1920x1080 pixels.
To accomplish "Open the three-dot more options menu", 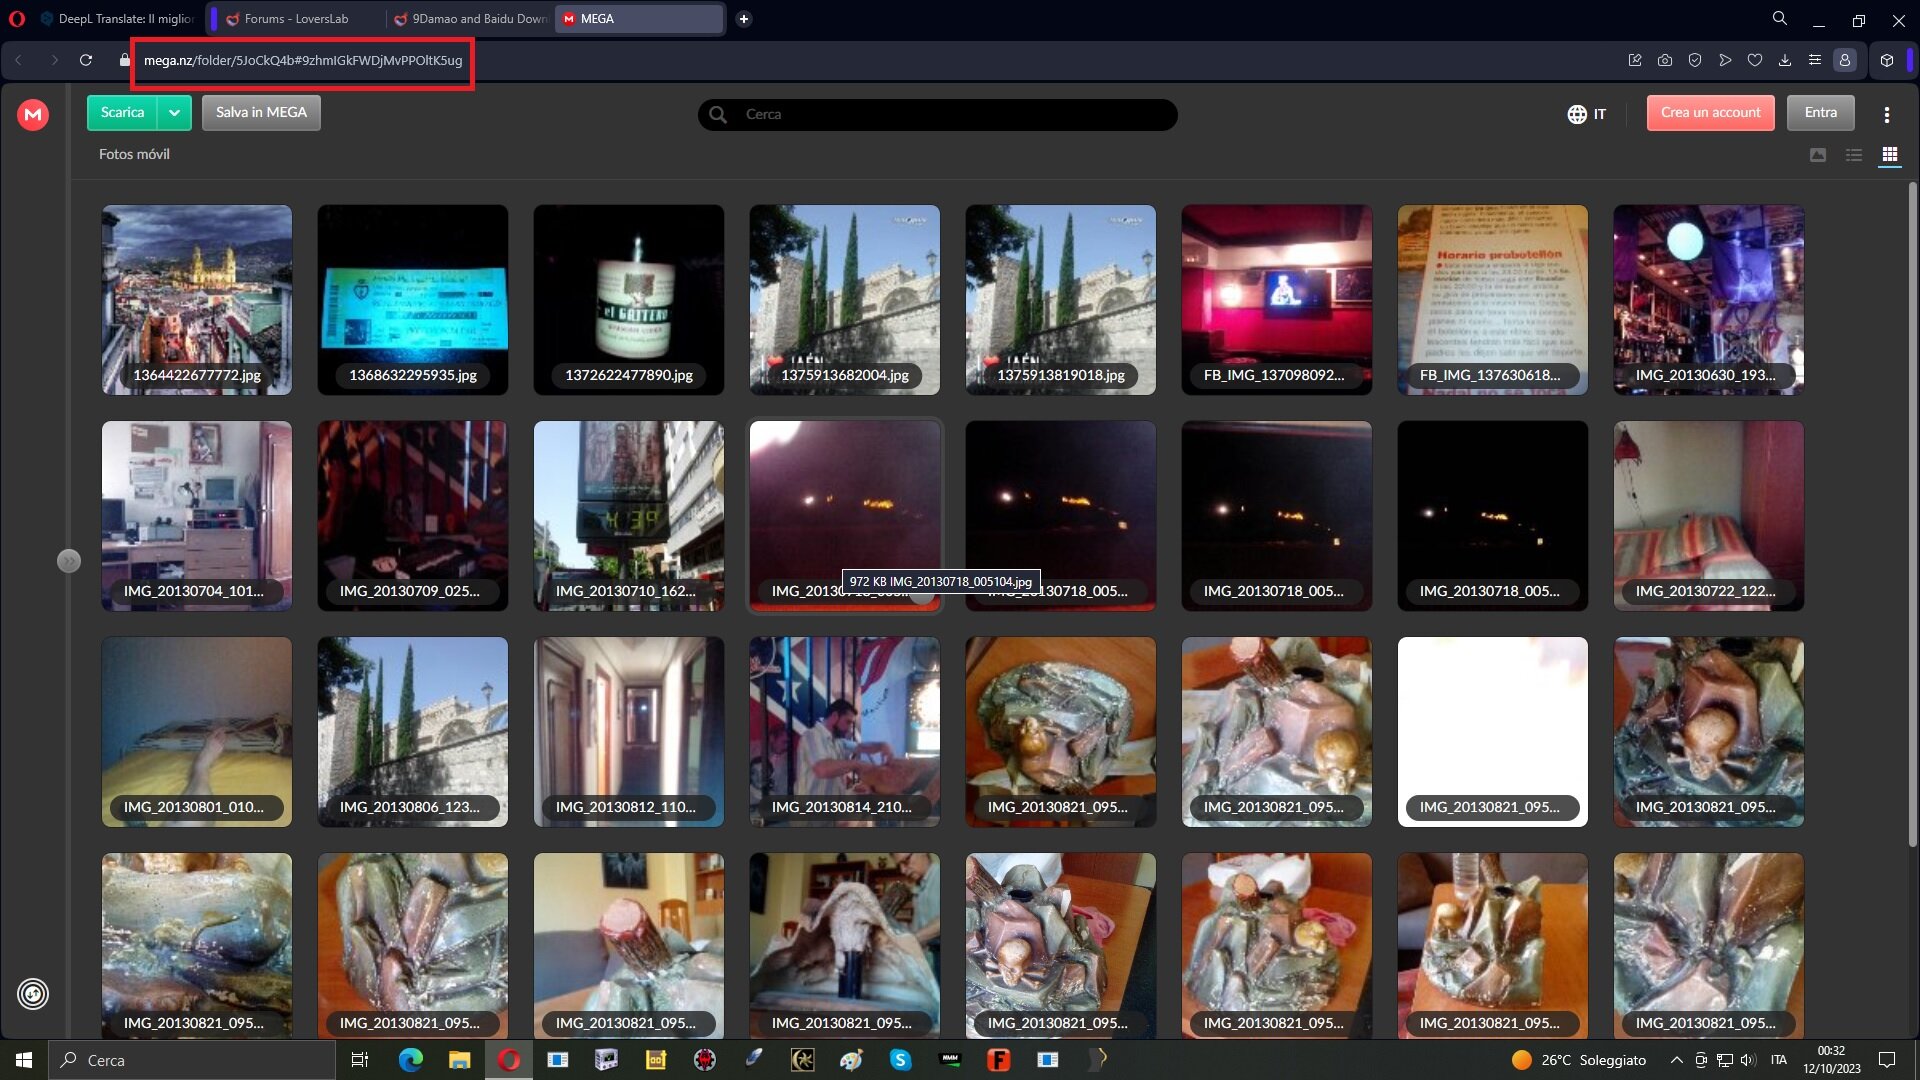I will click(x=1887, y=115).
